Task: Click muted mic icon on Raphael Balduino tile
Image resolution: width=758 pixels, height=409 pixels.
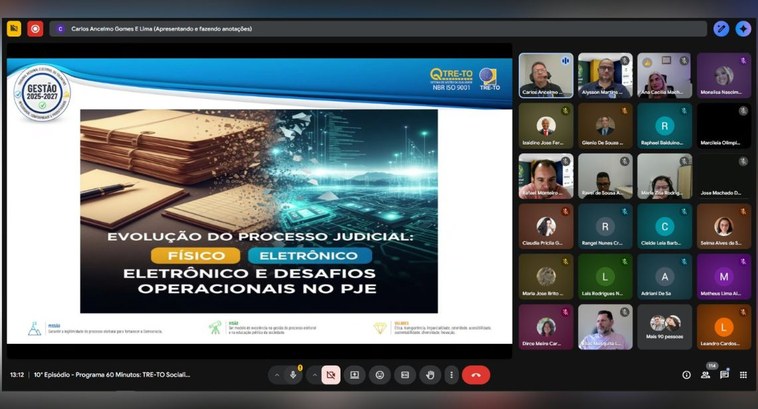Action: tap(684, 111)
